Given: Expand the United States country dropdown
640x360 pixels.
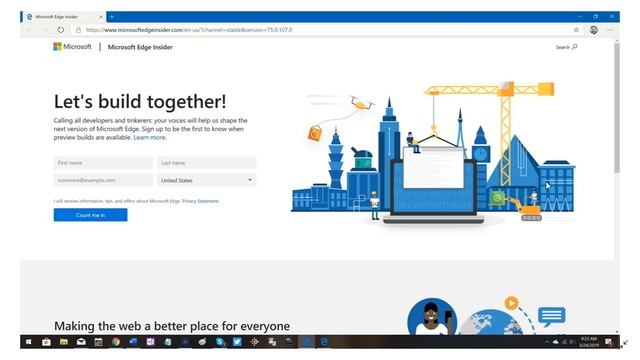Looking at the screenshot, I should [207, 180].
